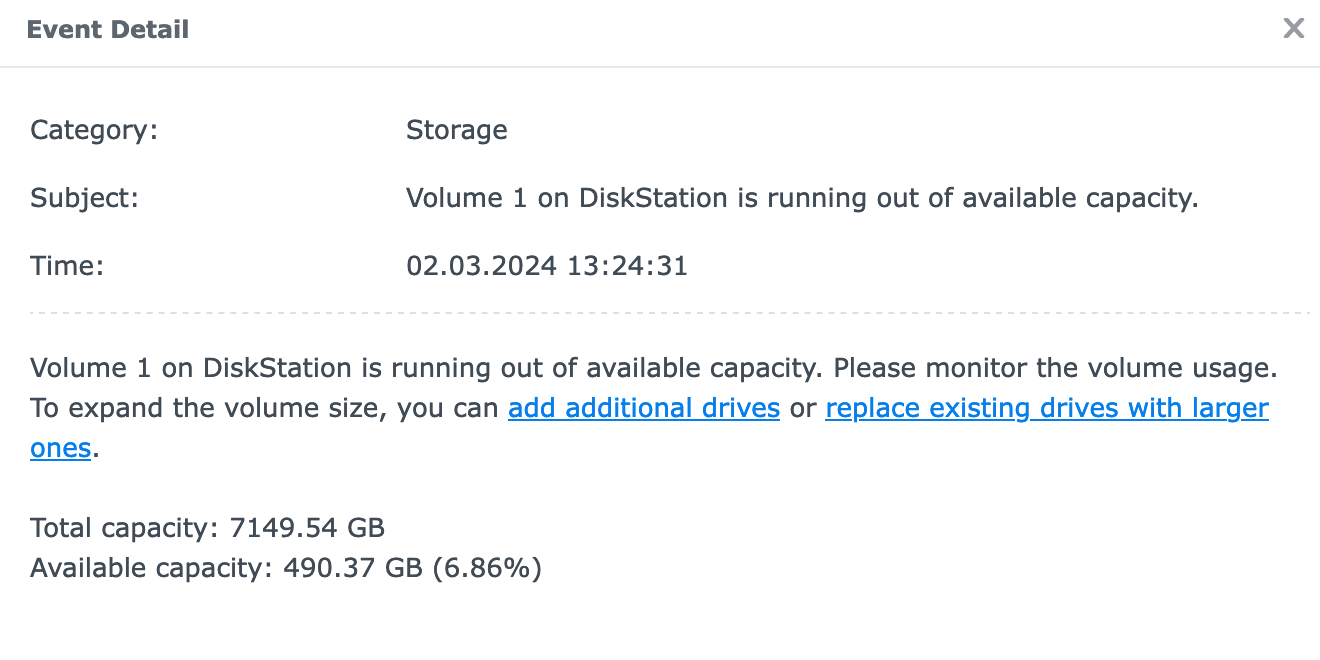Click the "Time:" field label

click(67, 266)
